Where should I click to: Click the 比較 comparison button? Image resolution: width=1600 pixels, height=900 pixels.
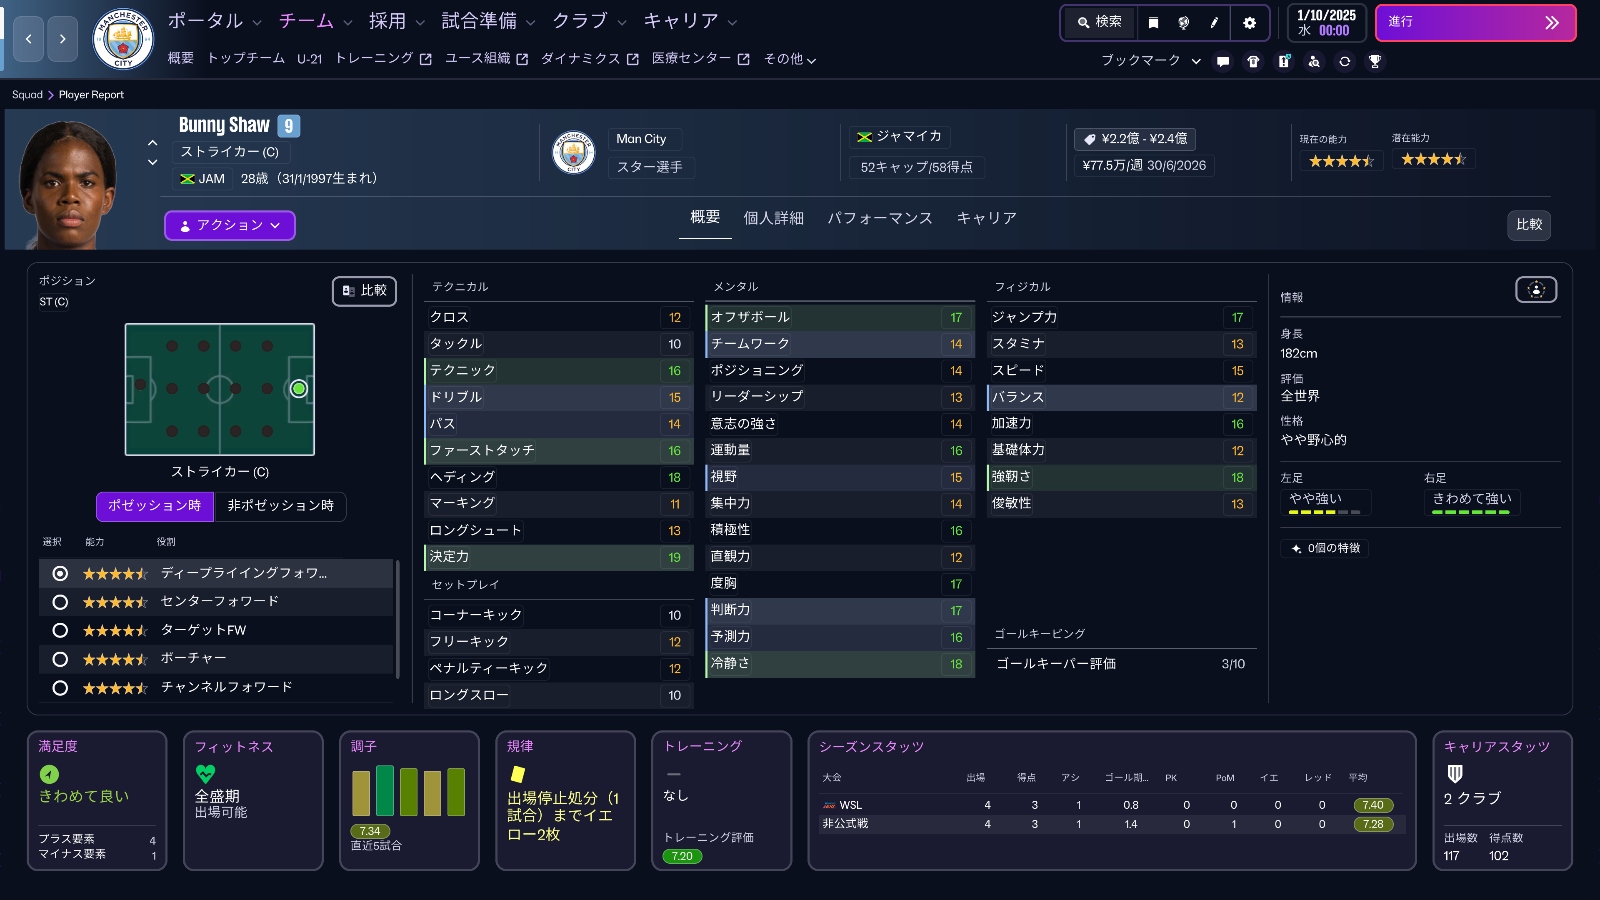(1529, 225)
